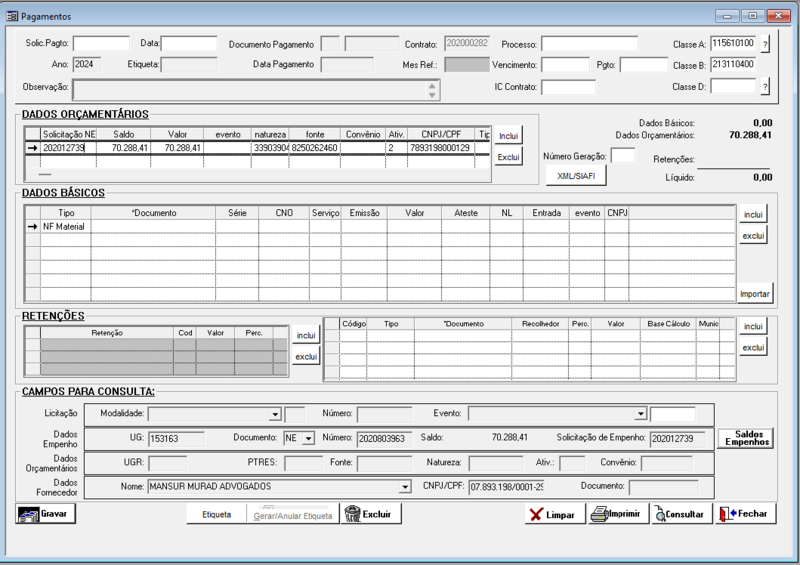This screenshot has width=800, height=565.
Task: Click the Saldos Empenhos button
Action: 745,438
